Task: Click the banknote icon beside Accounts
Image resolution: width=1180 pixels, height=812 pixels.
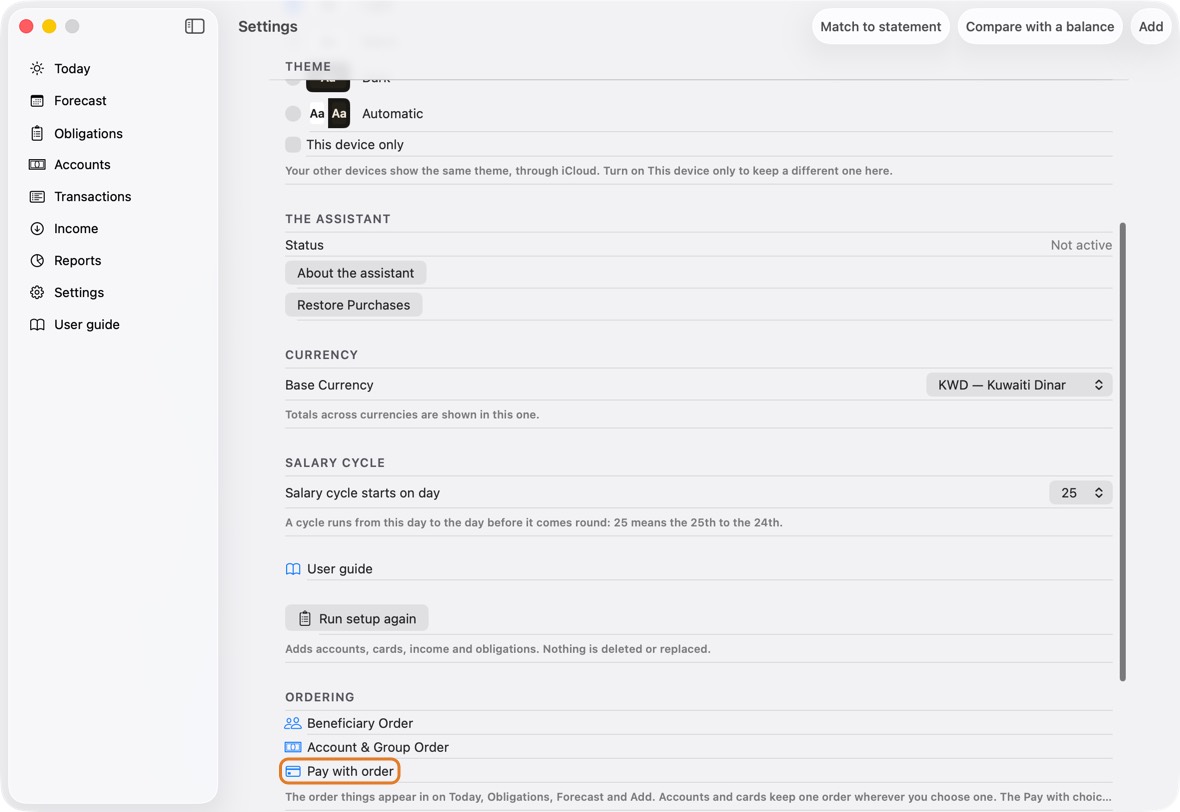Action: tap(37, 165)
